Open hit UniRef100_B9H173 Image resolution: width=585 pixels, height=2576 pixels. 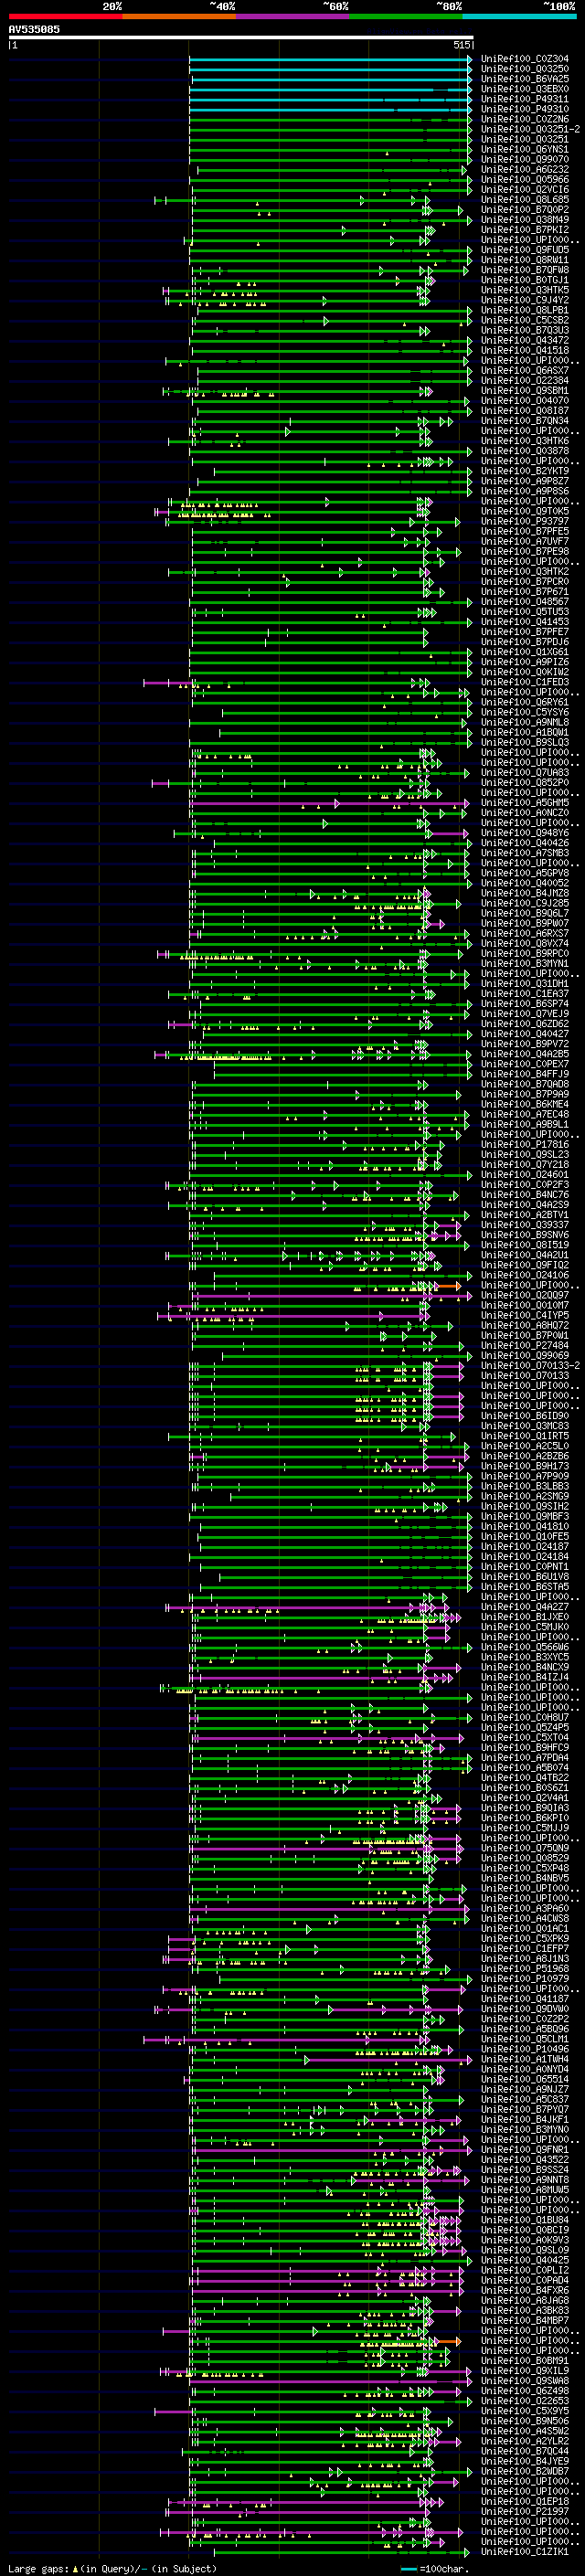pyautogui.click(x=524, y=1466)
